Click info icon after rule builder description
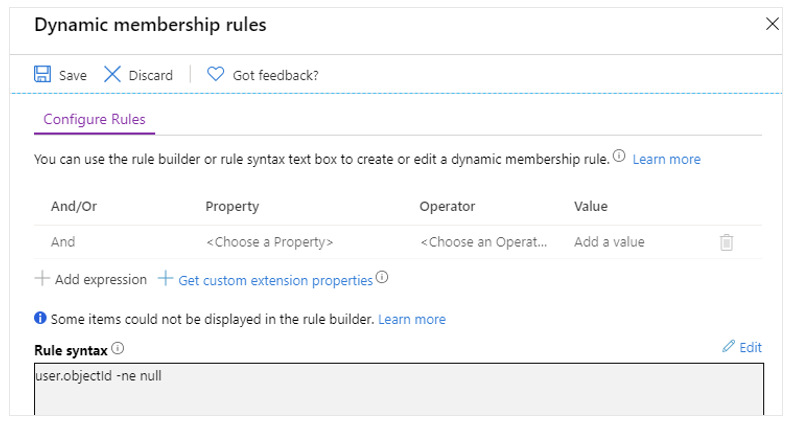 619,158
